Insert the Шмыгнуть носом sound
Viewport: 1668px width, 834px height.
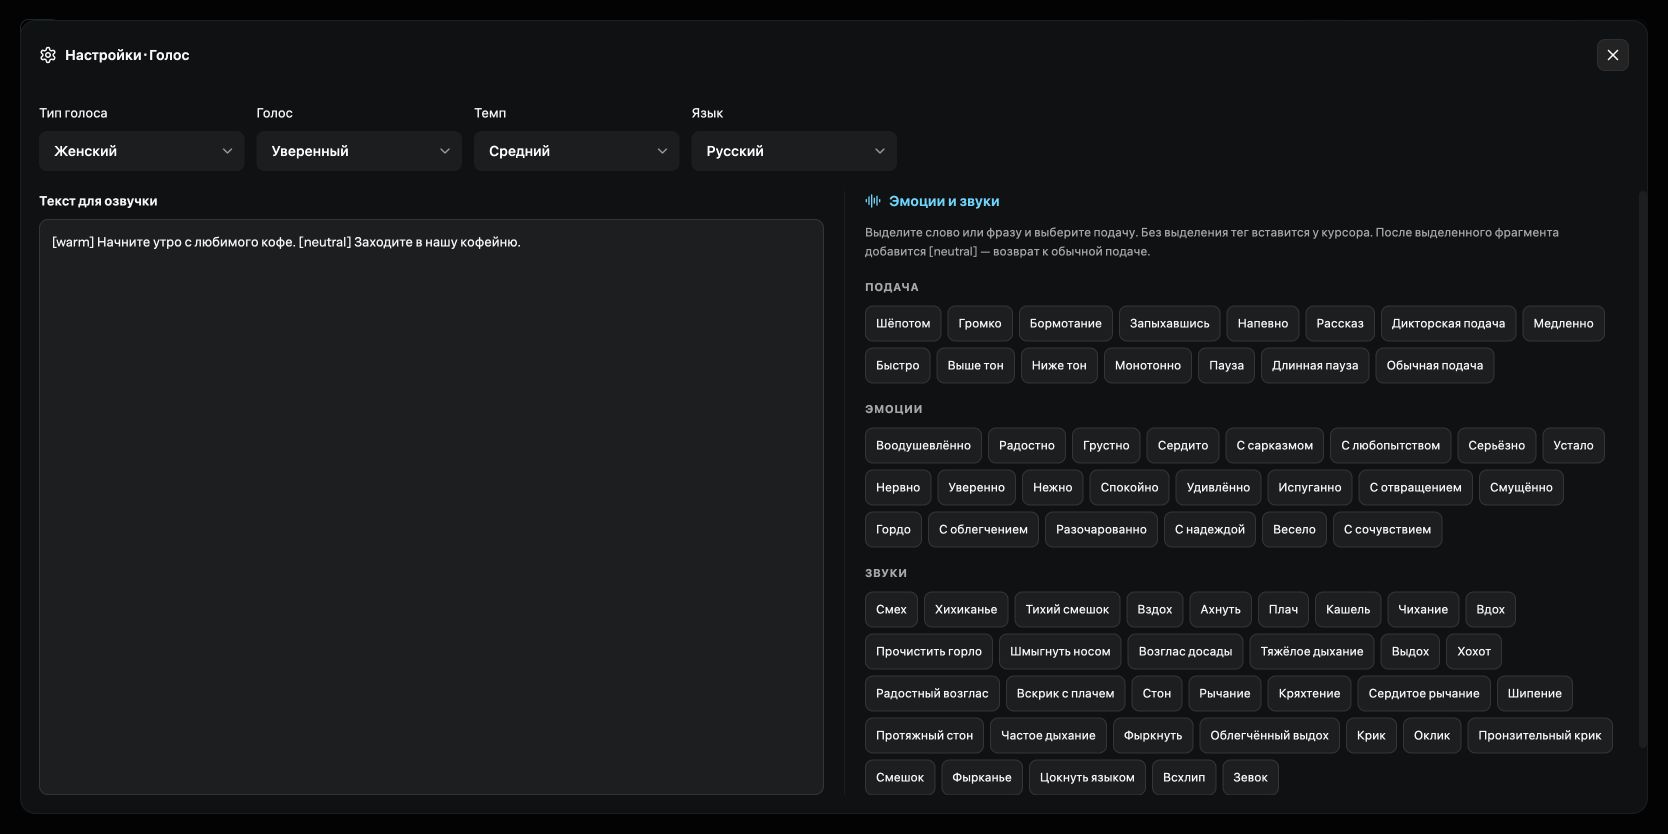1060,651
